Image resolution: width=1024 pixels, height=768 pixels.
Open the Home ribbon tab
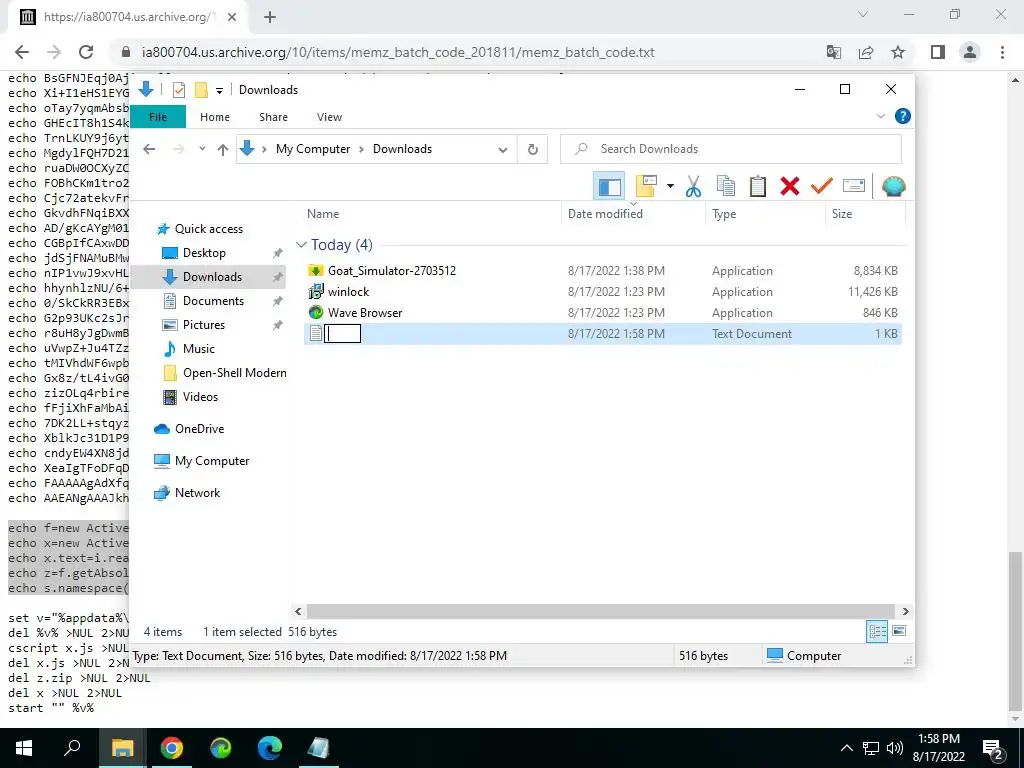(x=215, y=117)
